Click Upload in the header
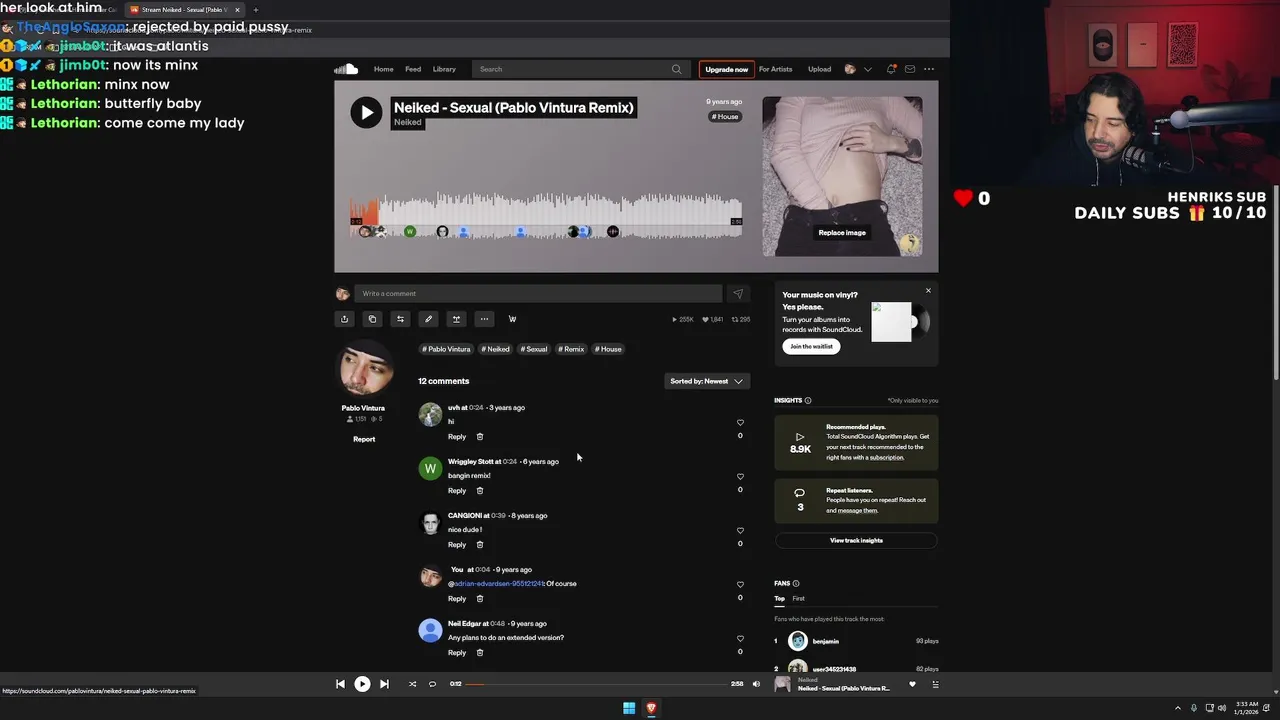1280x720 pixels. pos(819,69)
